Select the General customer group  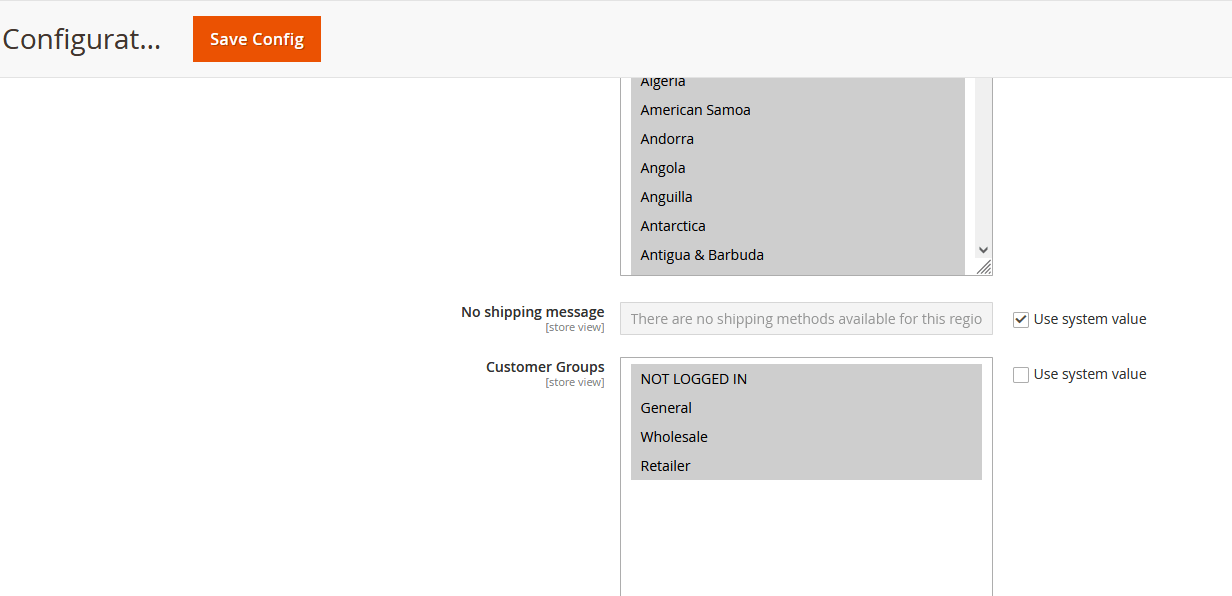click(x=666, y=408)
